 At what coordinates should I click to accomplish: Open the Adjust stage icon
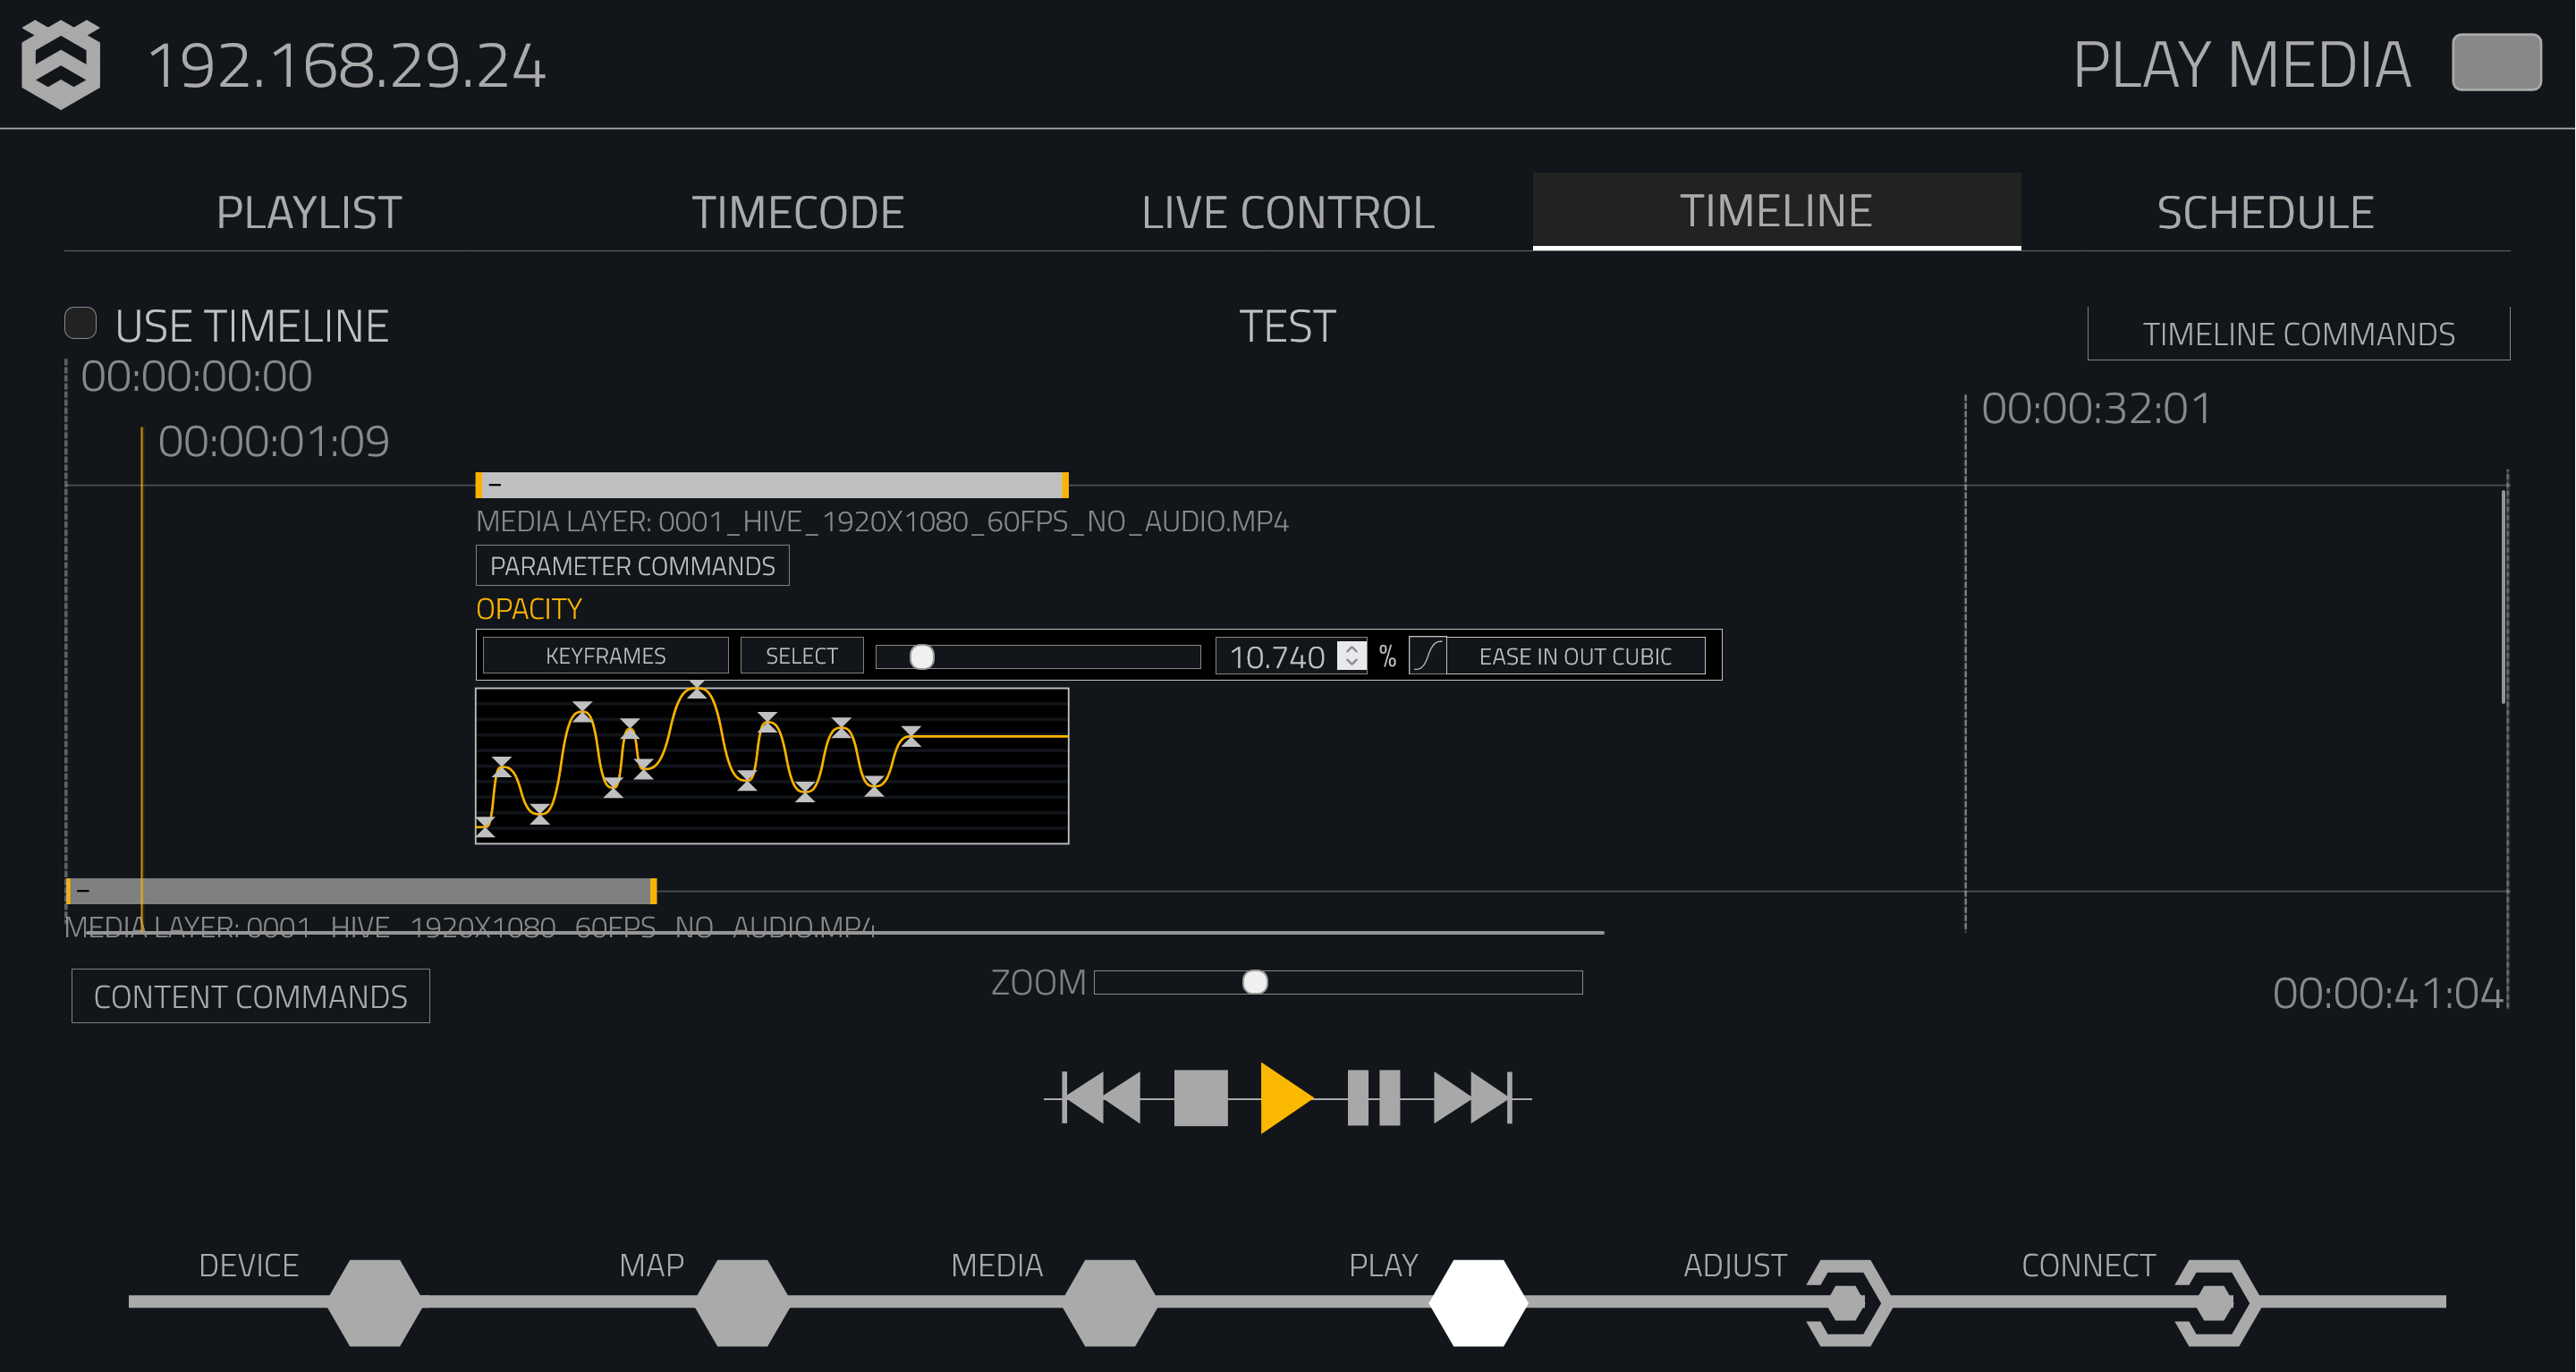pos(1848,1302)
